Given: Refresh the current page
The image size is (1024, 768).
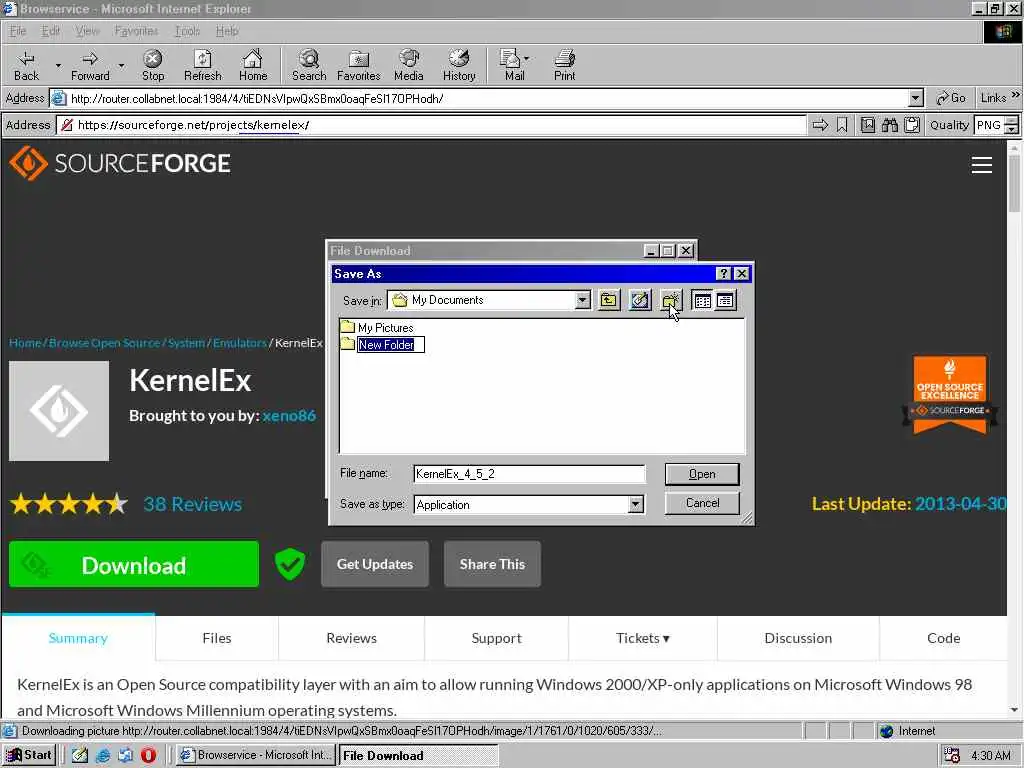Looking at the screenshot, I should click(x=202, y=65).
